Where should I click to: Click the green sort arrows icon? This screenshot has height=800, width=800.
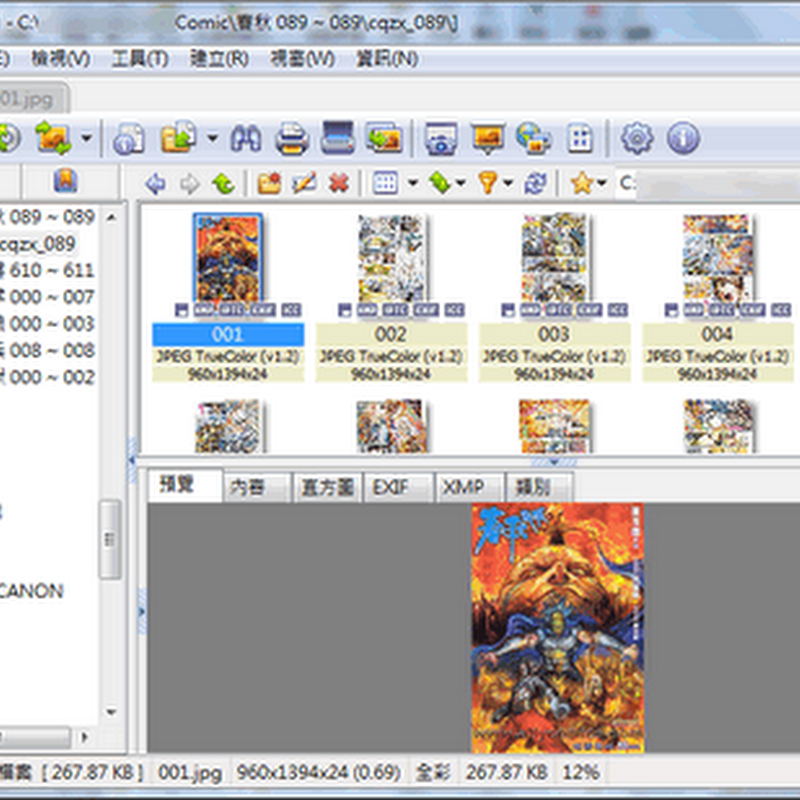coord(440,183)
